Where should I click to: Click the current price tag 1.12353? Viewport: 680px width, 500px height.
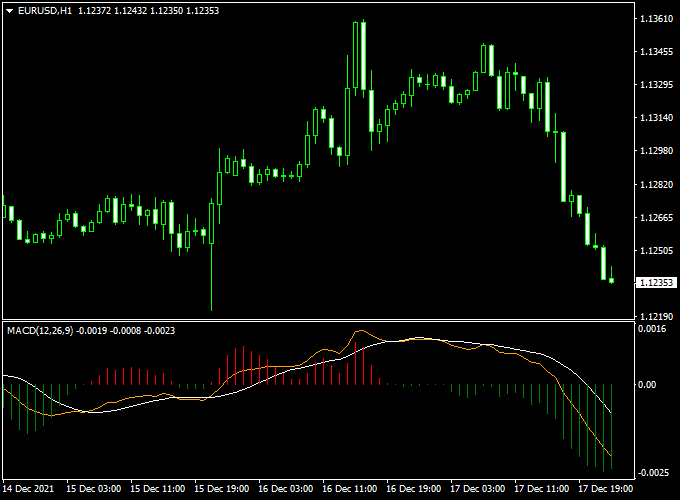(x=657, y=283)
